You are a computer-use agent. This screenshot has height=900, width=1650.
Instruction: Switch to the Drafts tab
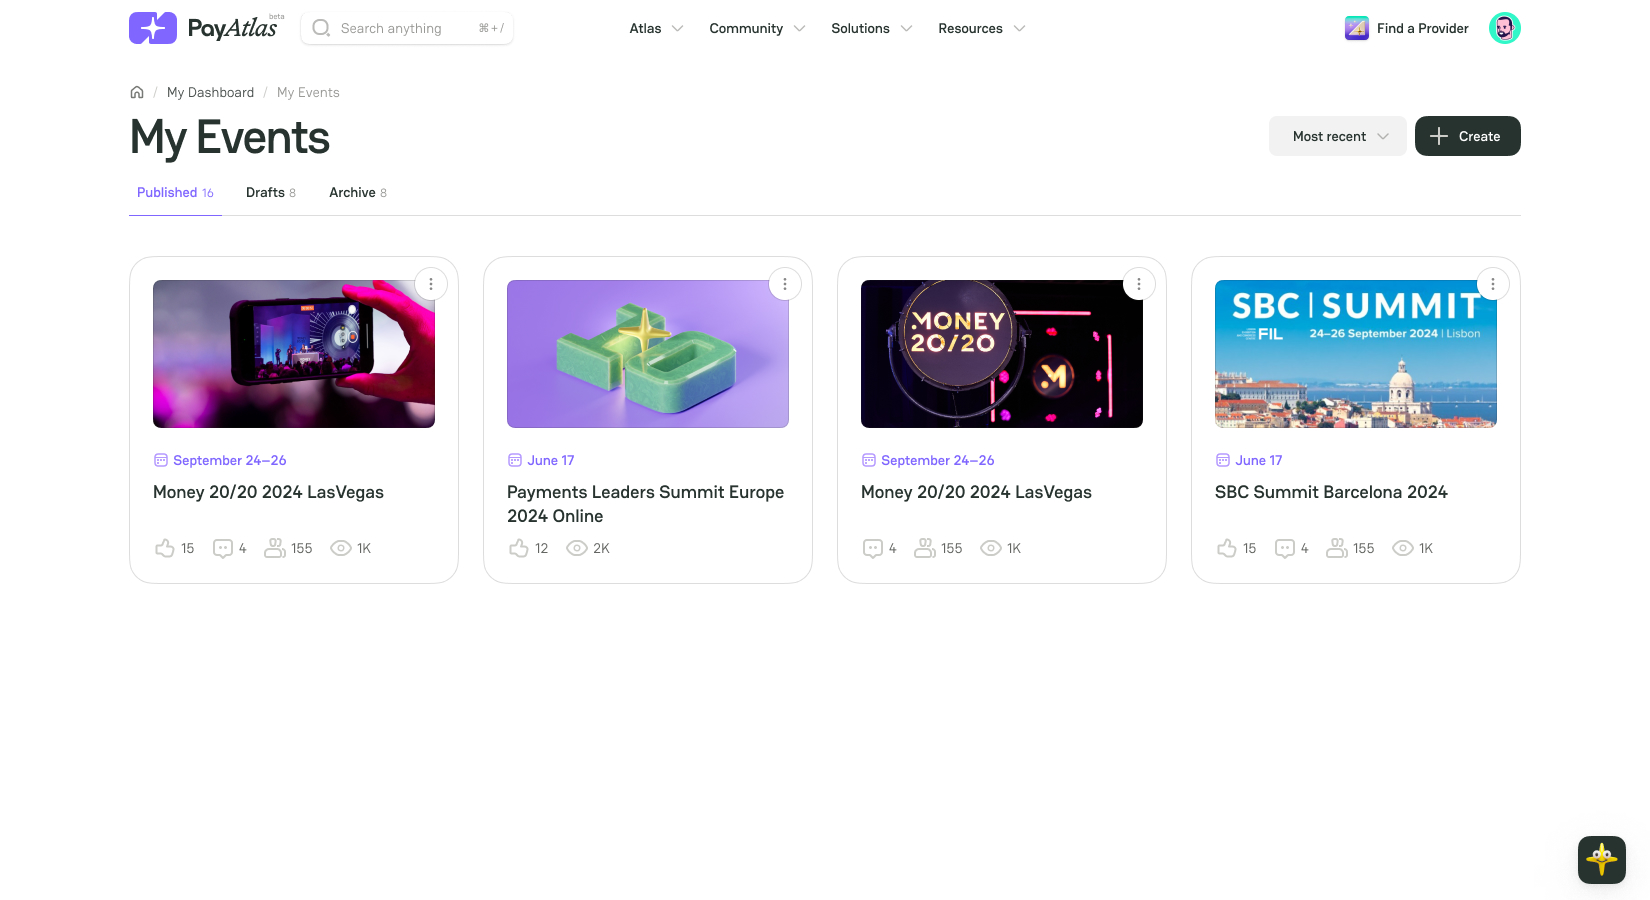270,192
